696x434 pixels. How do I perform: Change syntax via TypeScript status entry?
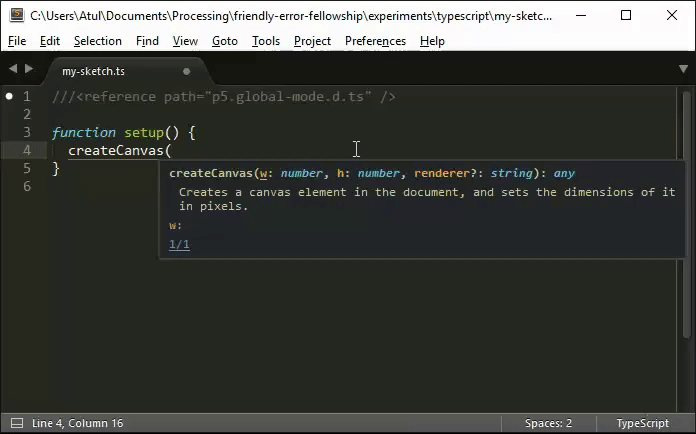point(642,423)
